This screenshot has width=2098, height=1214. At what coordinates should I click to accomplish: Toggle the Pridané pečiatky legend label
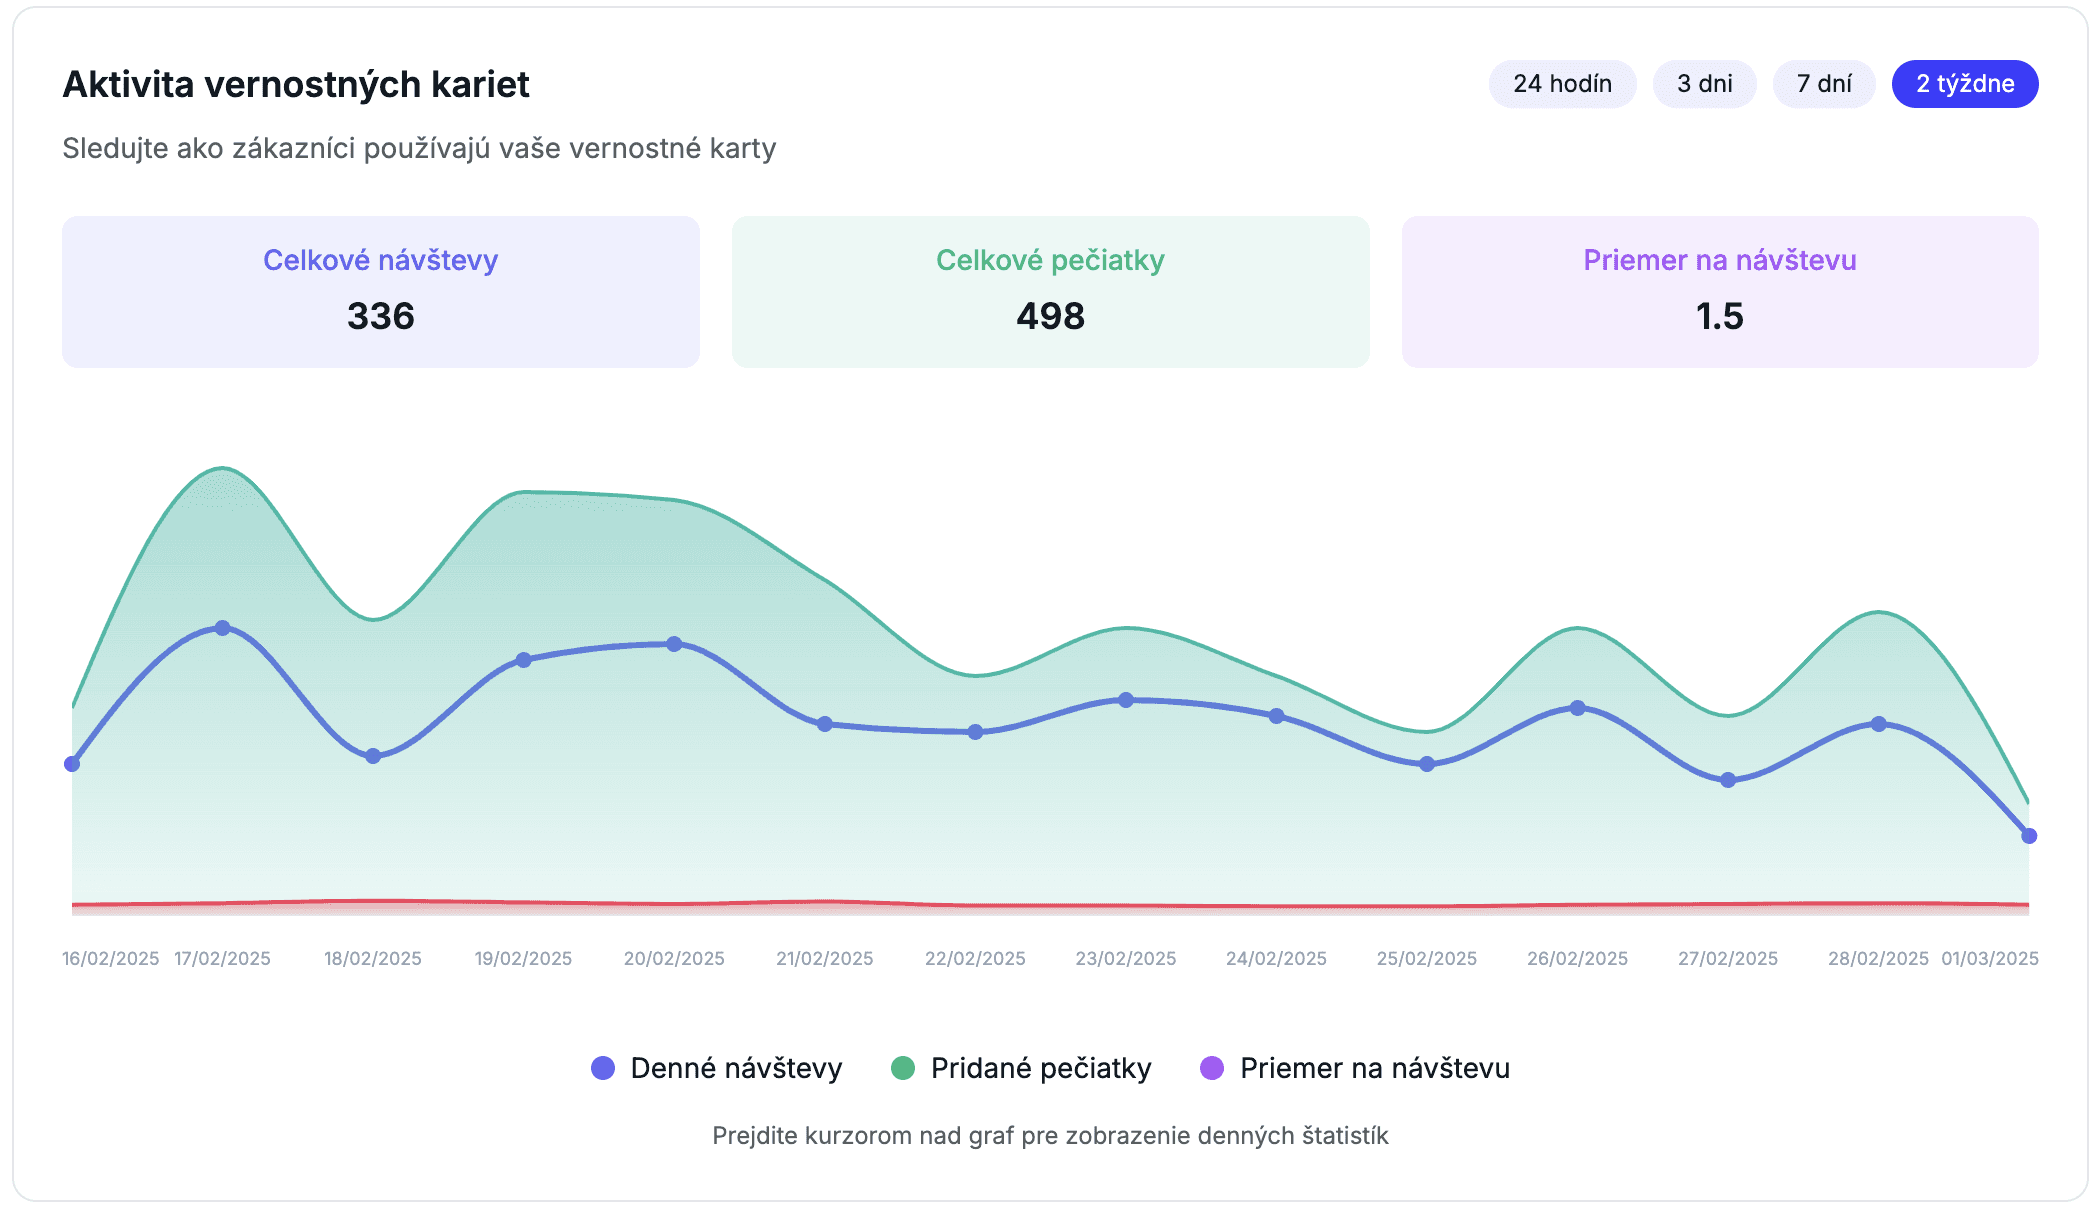pos(1041,1068)
